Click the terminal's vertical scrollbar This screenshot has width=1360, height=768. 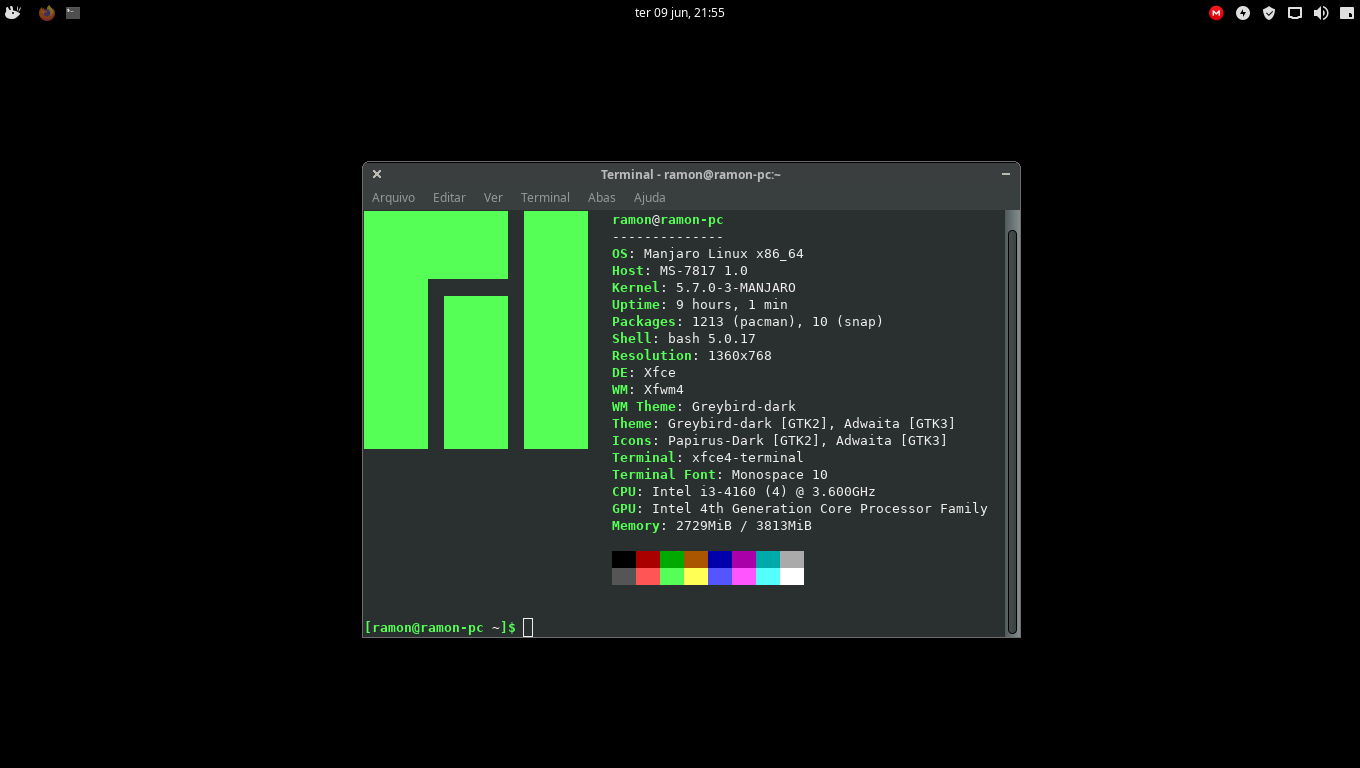1012,430
